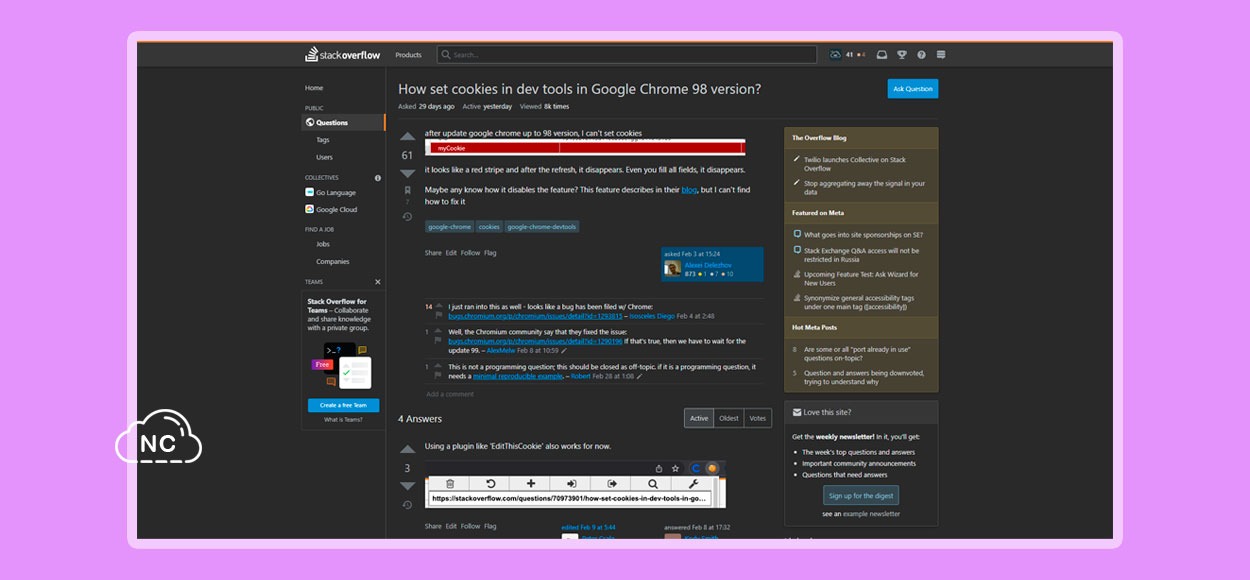Open What goes into site sponsorships post

[x=864, y=234]
